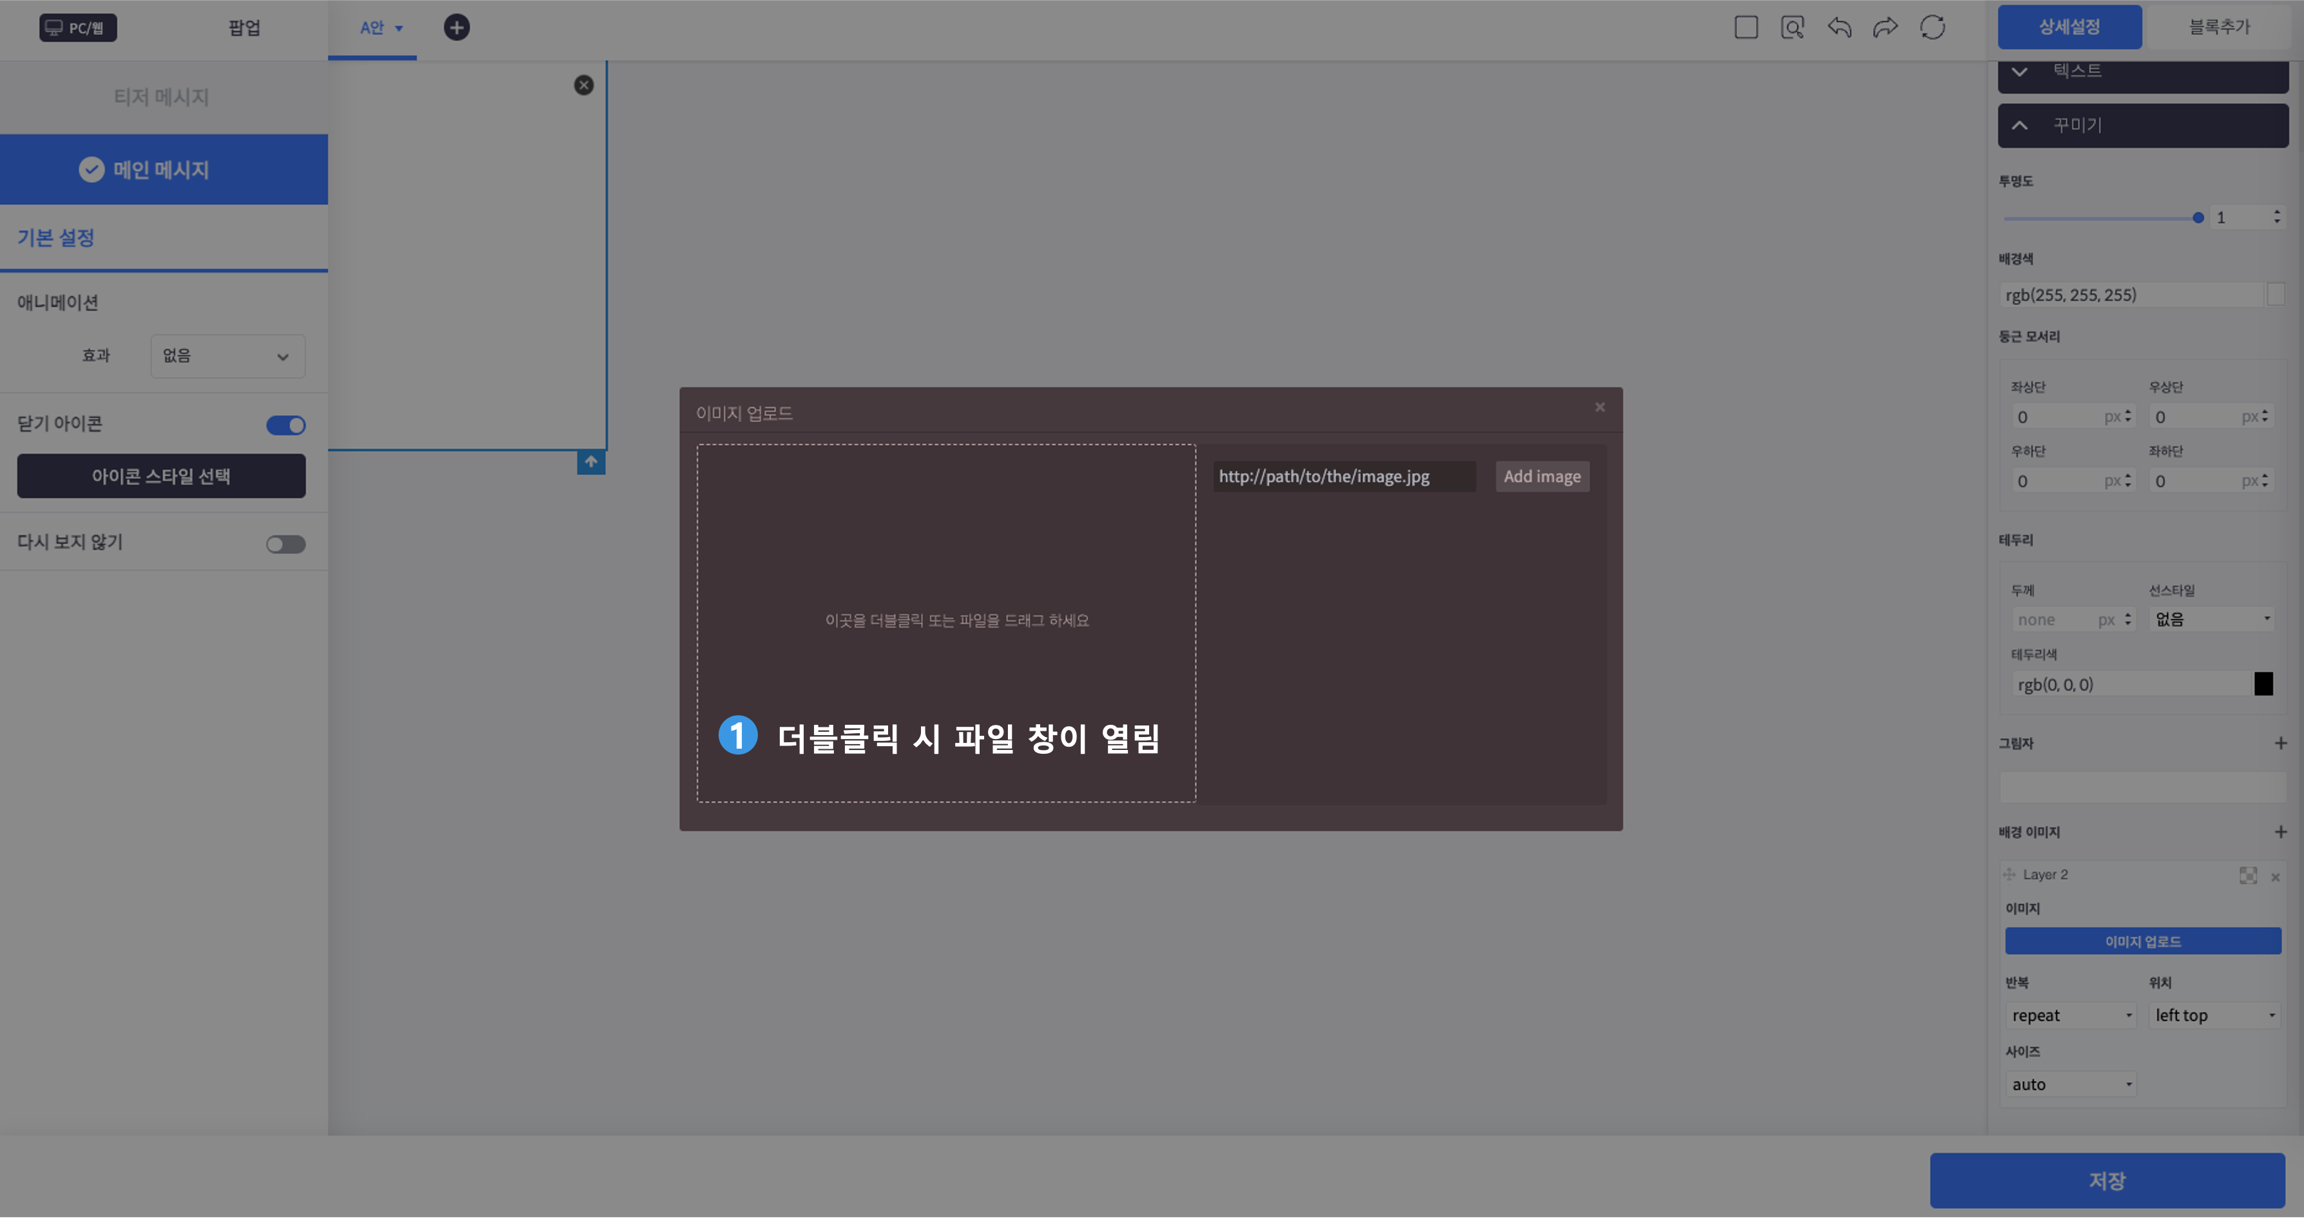Switch to the 블록추가 tab
Viewport: 2304px width, 1219px height.
pyautogui.click(x=2219, y=27)
